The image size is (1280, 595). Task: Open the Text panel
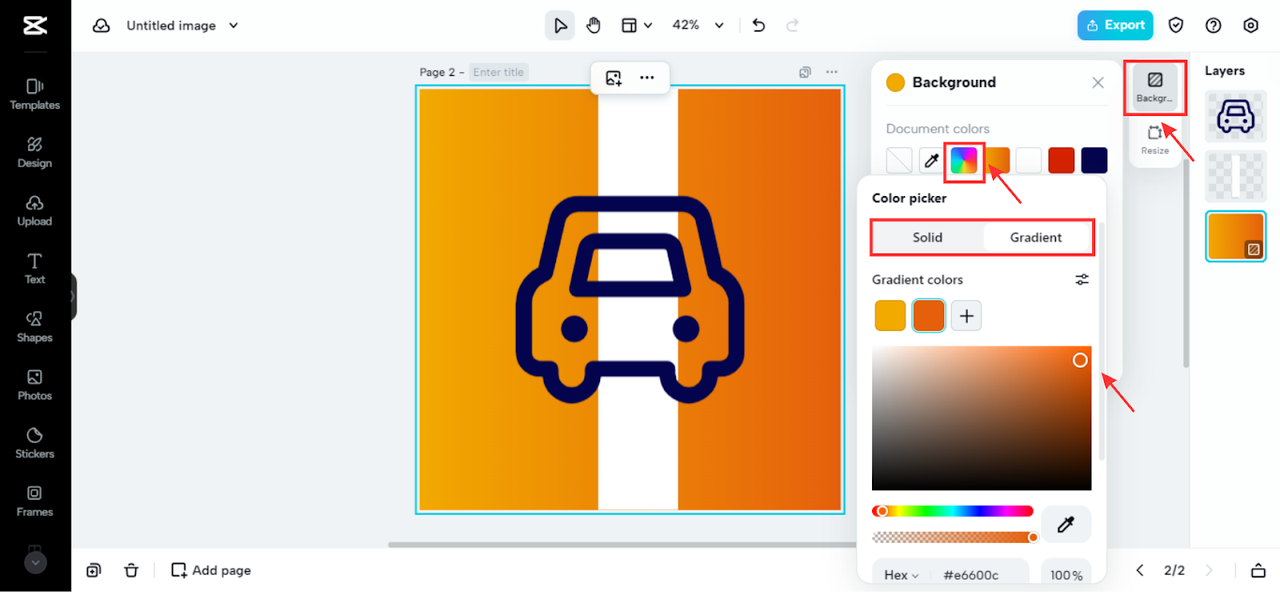coord(35,268)
